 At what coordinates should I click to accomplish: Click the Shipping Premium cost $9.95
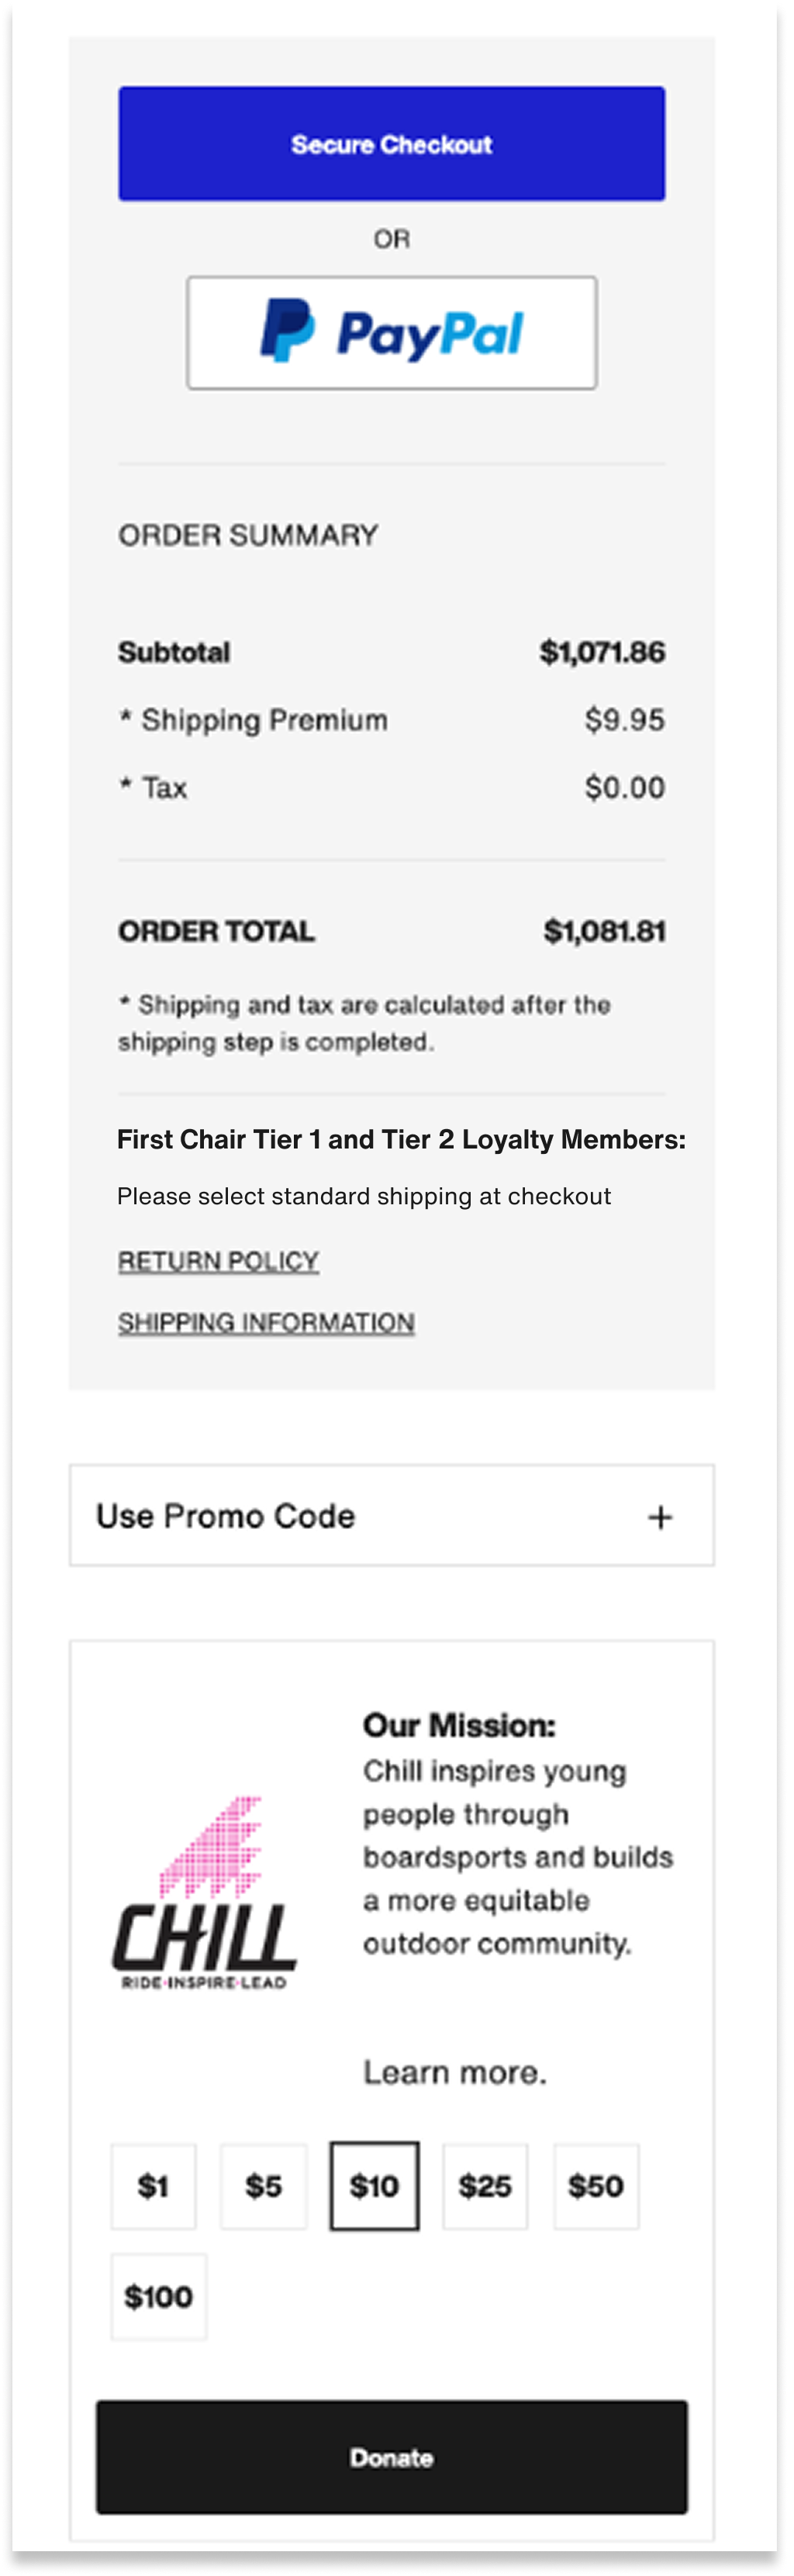tap(624, 720)
